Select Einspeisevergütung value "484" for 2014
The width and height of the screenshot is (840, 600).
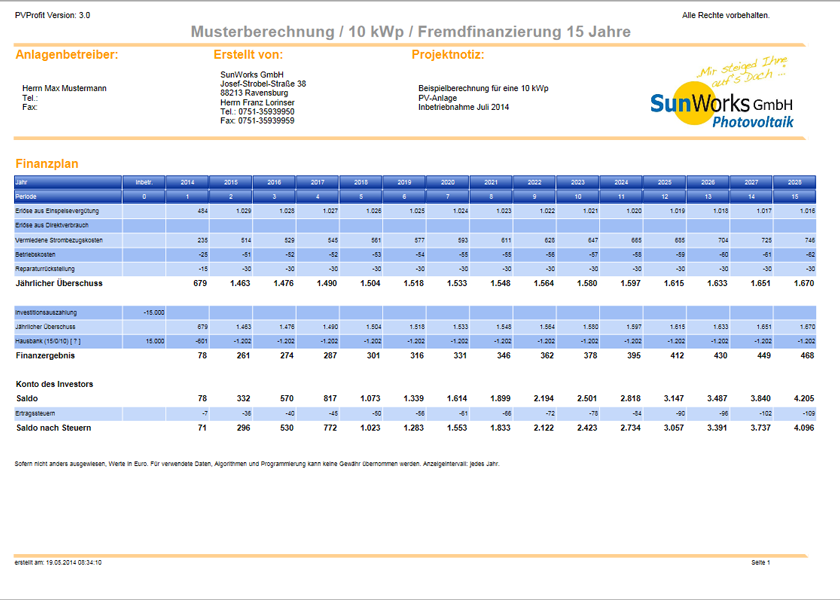pos(202,211)
